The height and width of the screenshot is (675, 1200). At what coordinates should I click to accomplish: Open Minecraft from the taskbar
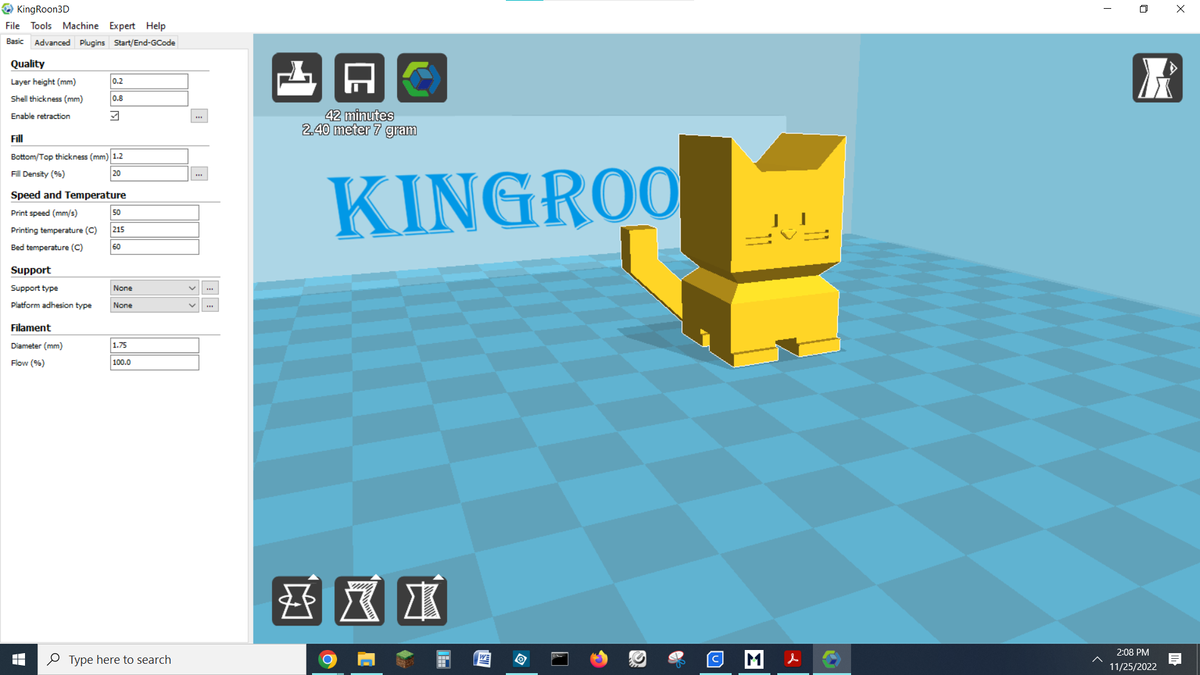click(x=405, y=659)
